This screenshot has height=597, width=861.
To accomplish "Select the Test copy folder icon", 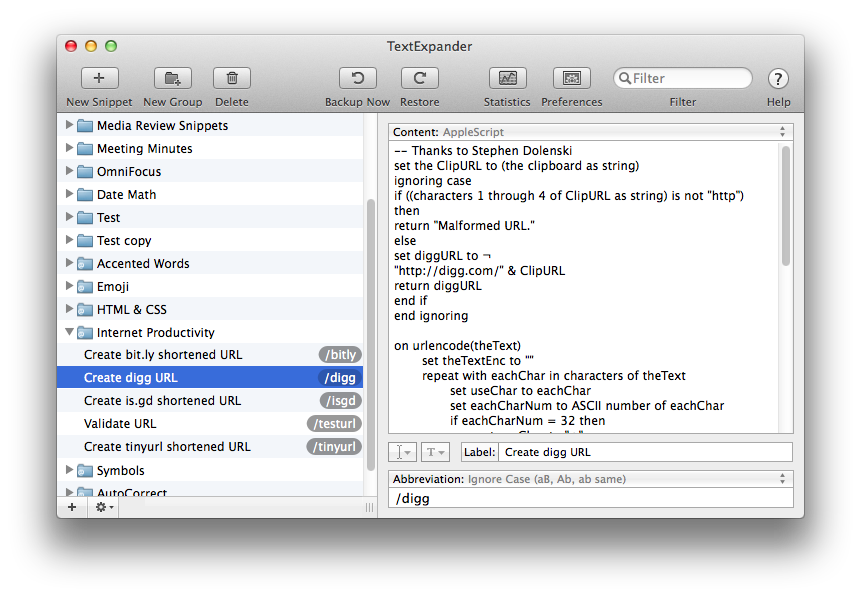I will coord(85,241).
